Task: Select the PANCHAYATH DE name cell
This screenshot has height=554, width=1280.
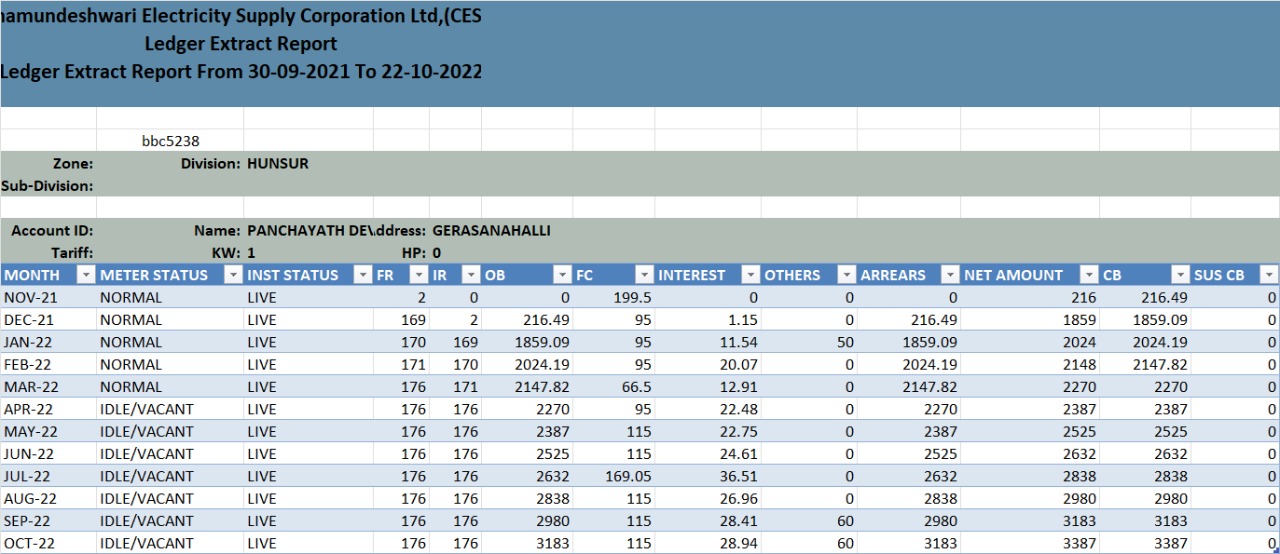Action: pyautogui.click(x=309, y=231)
